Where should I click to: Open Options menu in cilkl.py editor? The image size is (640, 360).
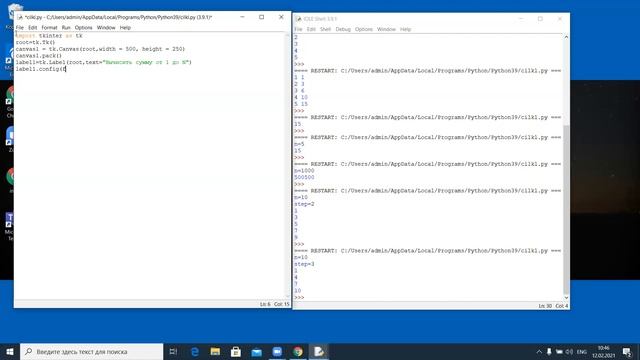83,27
